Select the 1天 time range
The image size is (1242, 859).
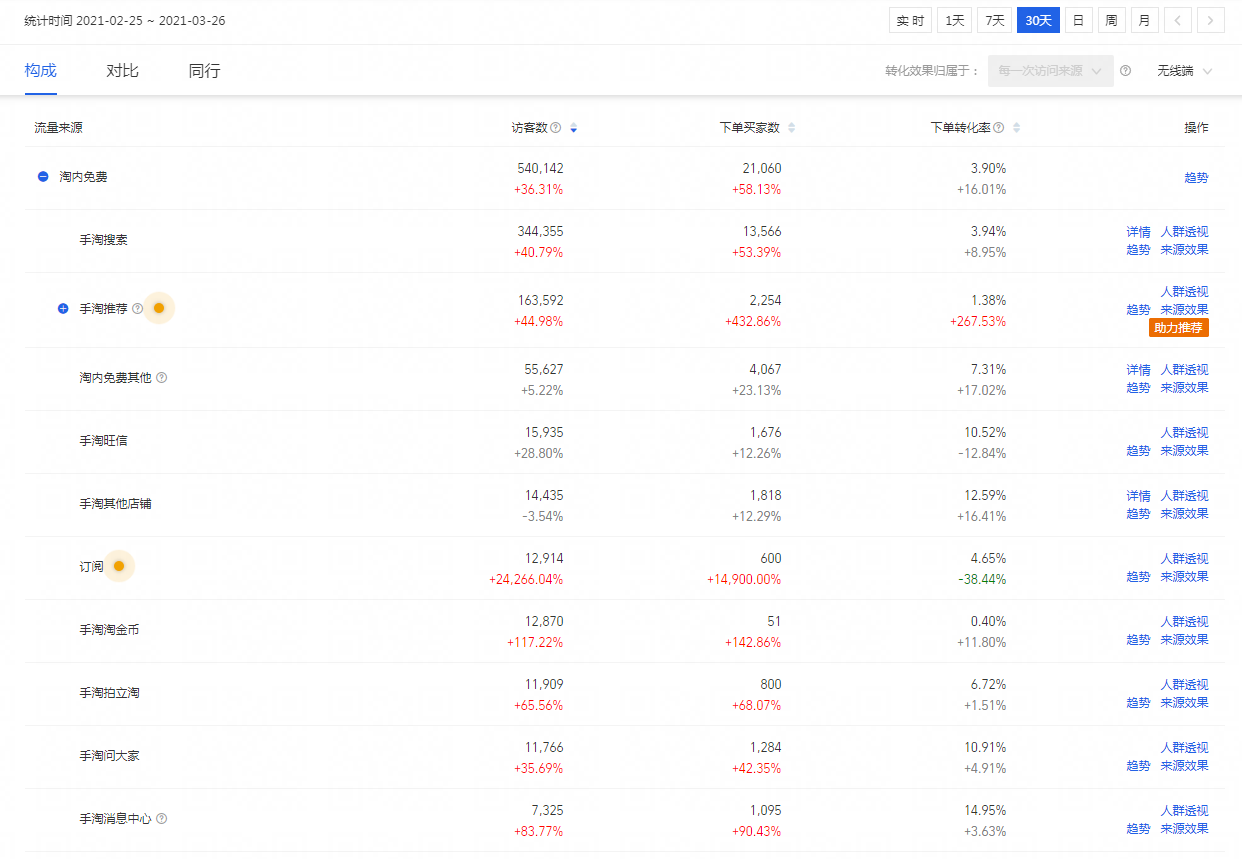(x=955, y=20)
